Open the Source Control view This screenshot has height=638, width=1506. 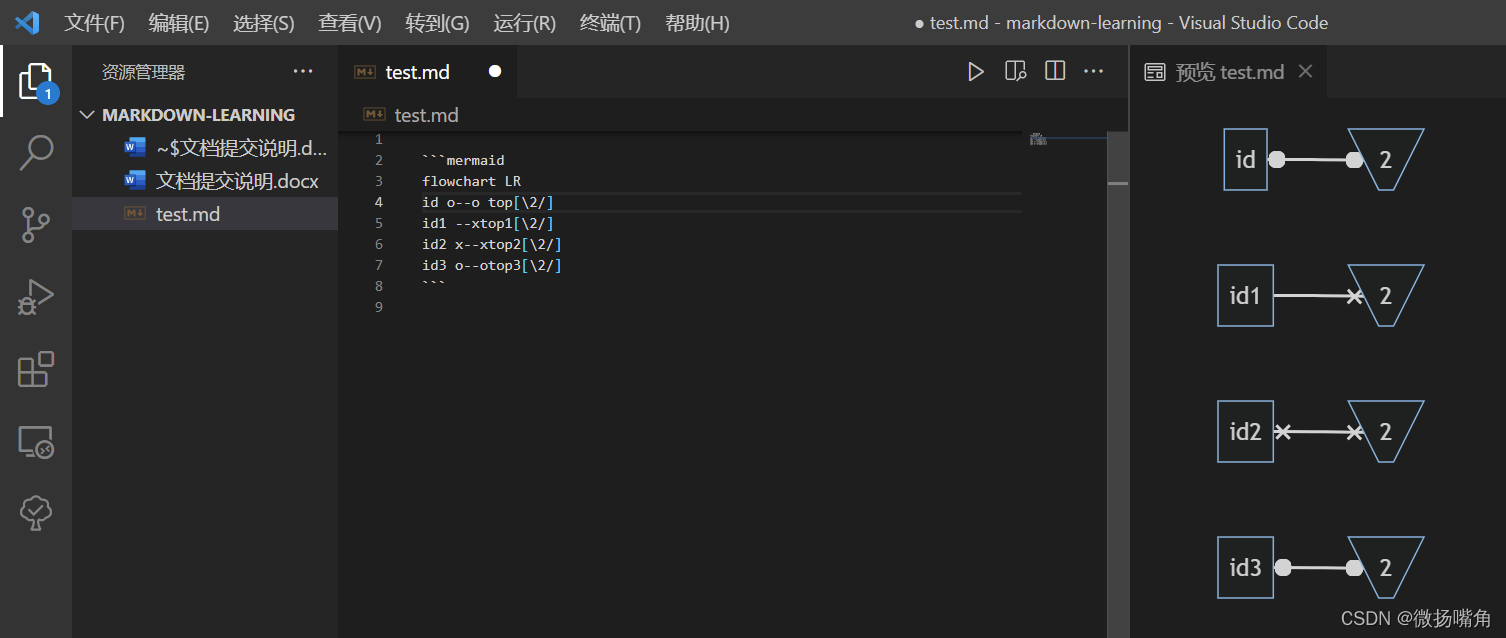[36, 225]
